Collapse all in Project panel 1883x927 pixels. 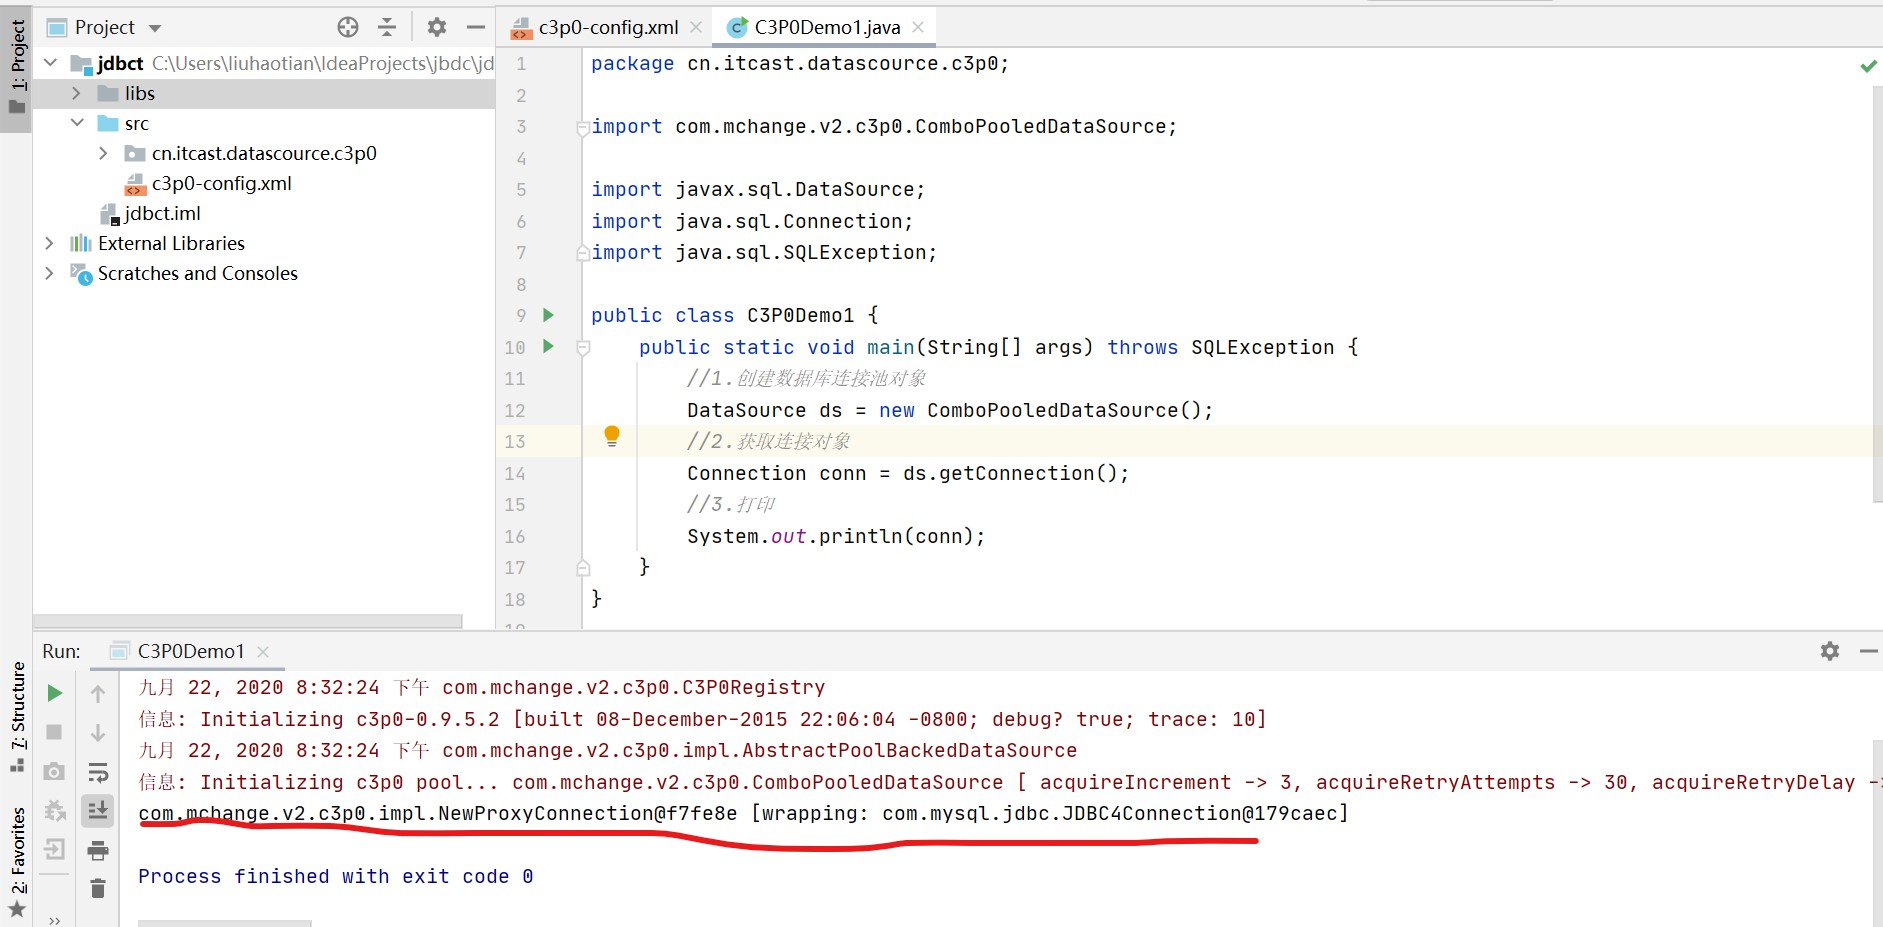point(387,27)
